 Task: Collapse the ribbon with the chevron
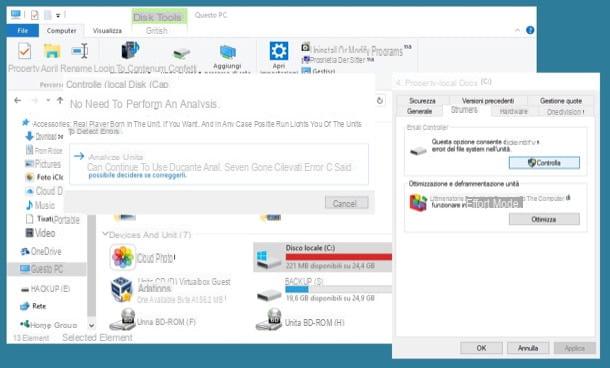click(517, 30)
